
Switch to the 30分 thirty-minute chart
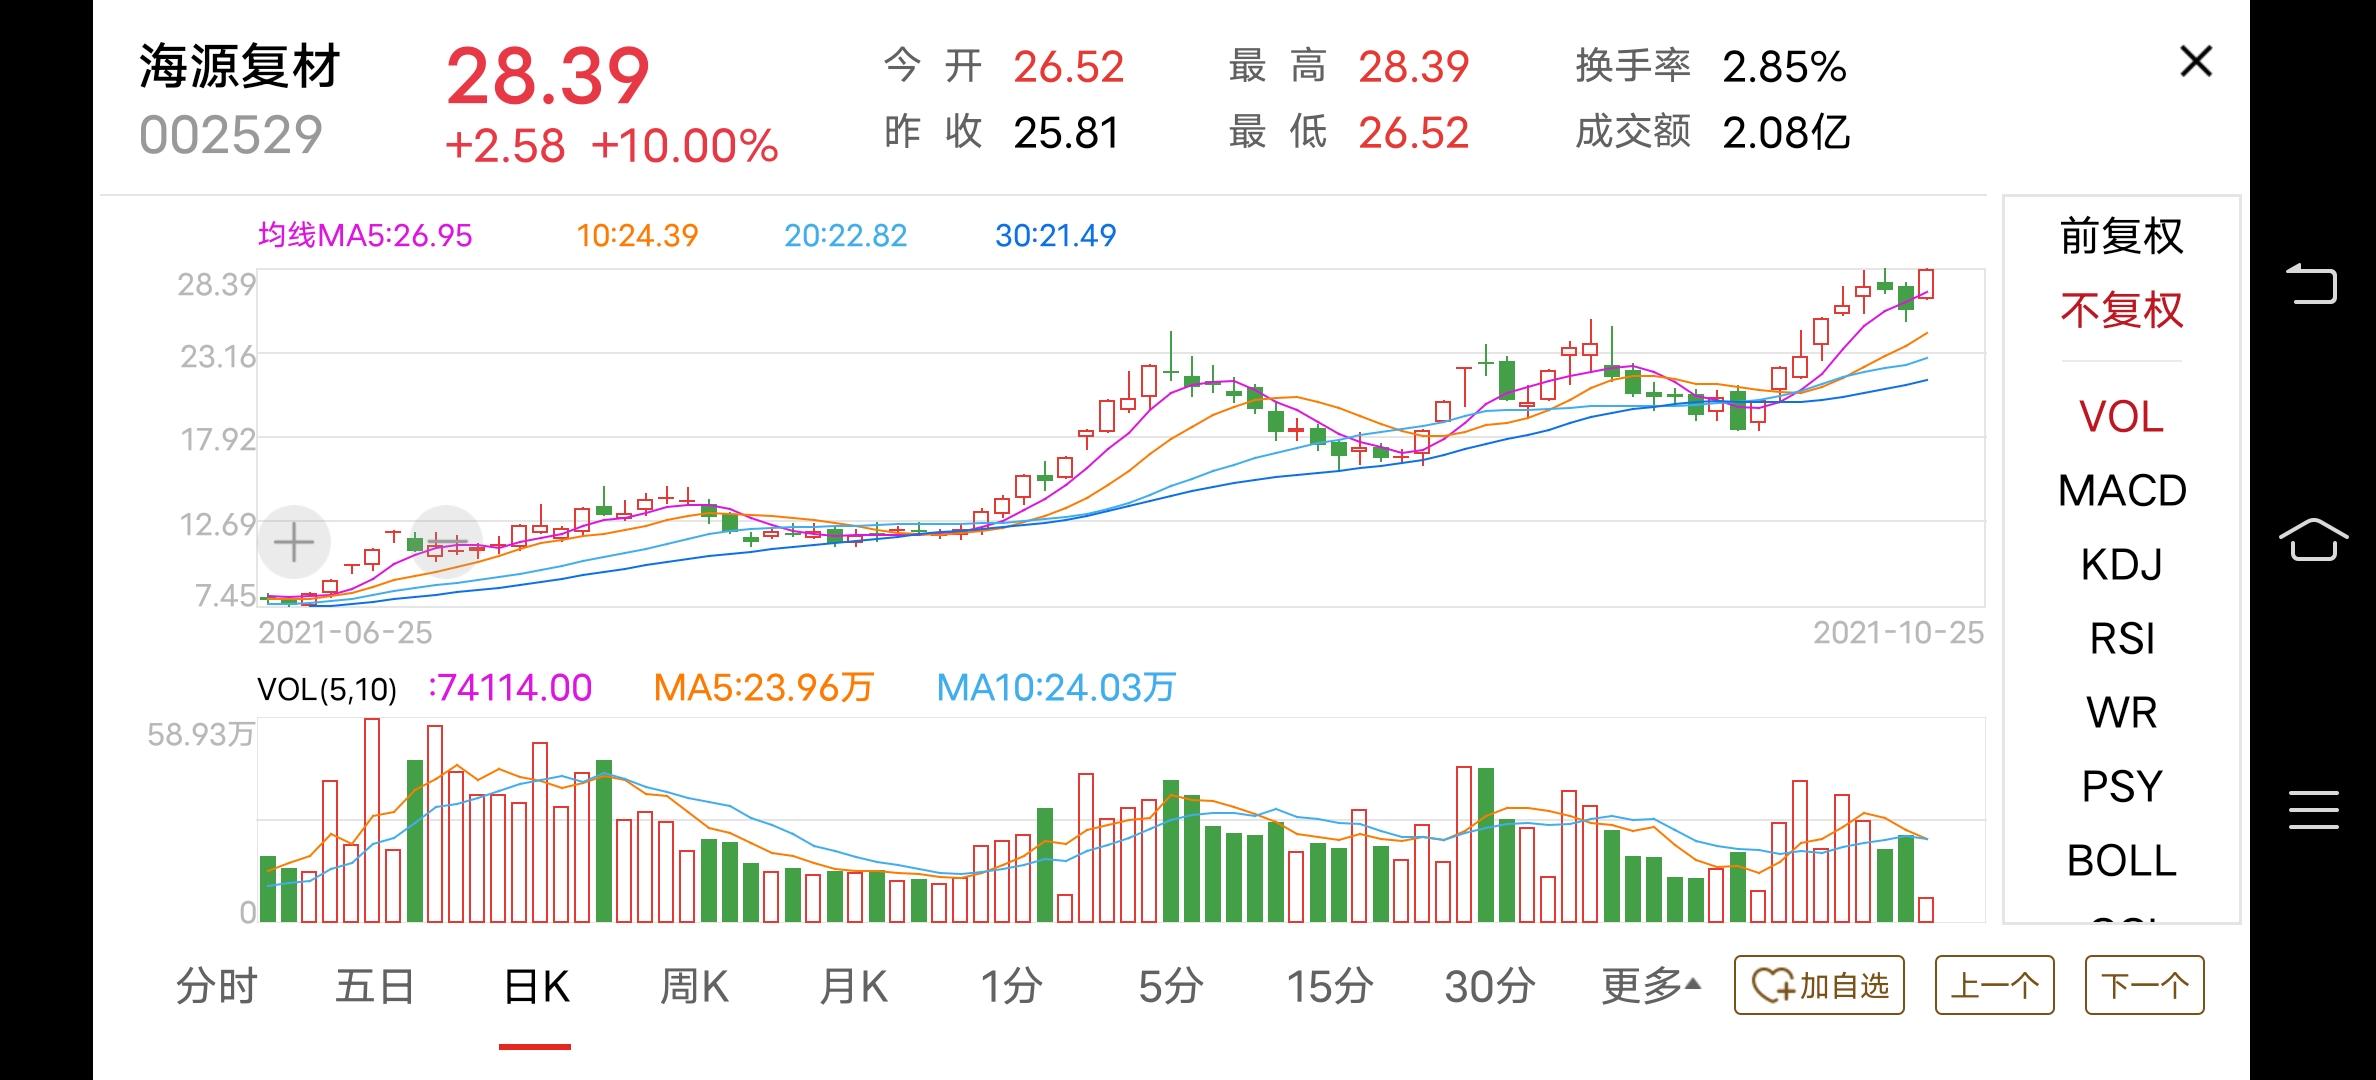click(x=1489, y=987)
